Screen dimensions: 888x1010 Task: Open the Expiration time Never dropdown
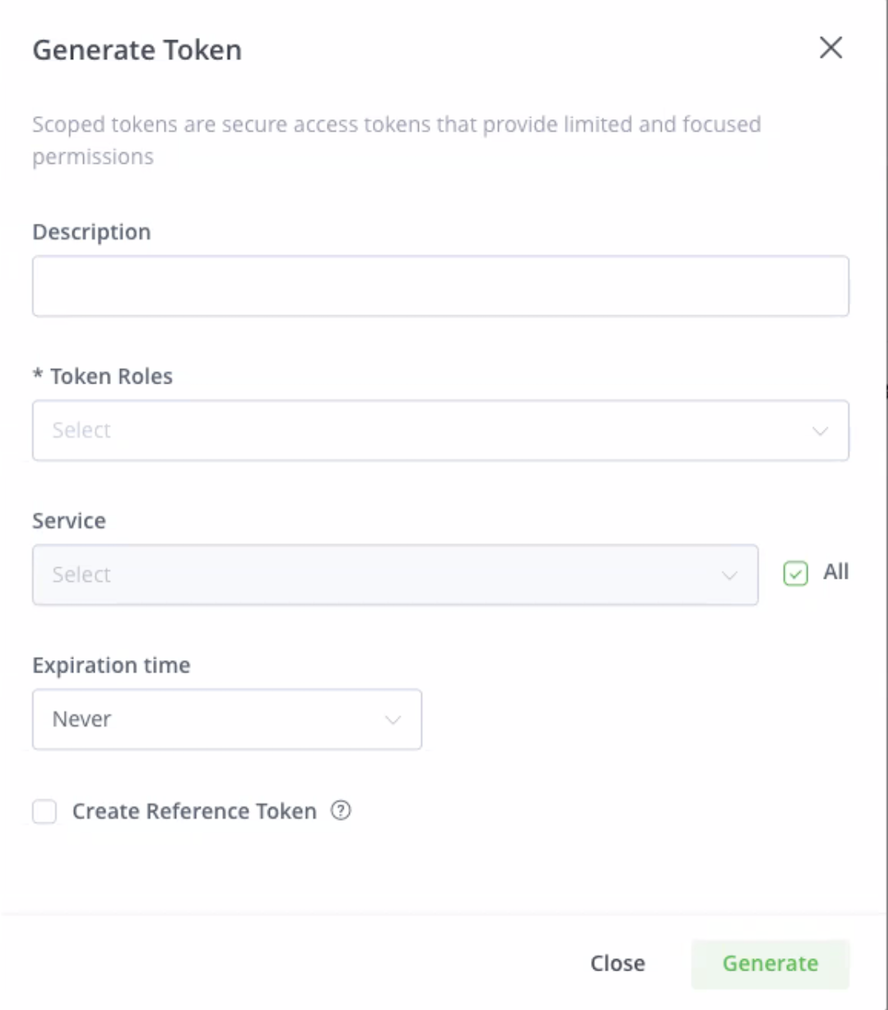tap(226, 720)
